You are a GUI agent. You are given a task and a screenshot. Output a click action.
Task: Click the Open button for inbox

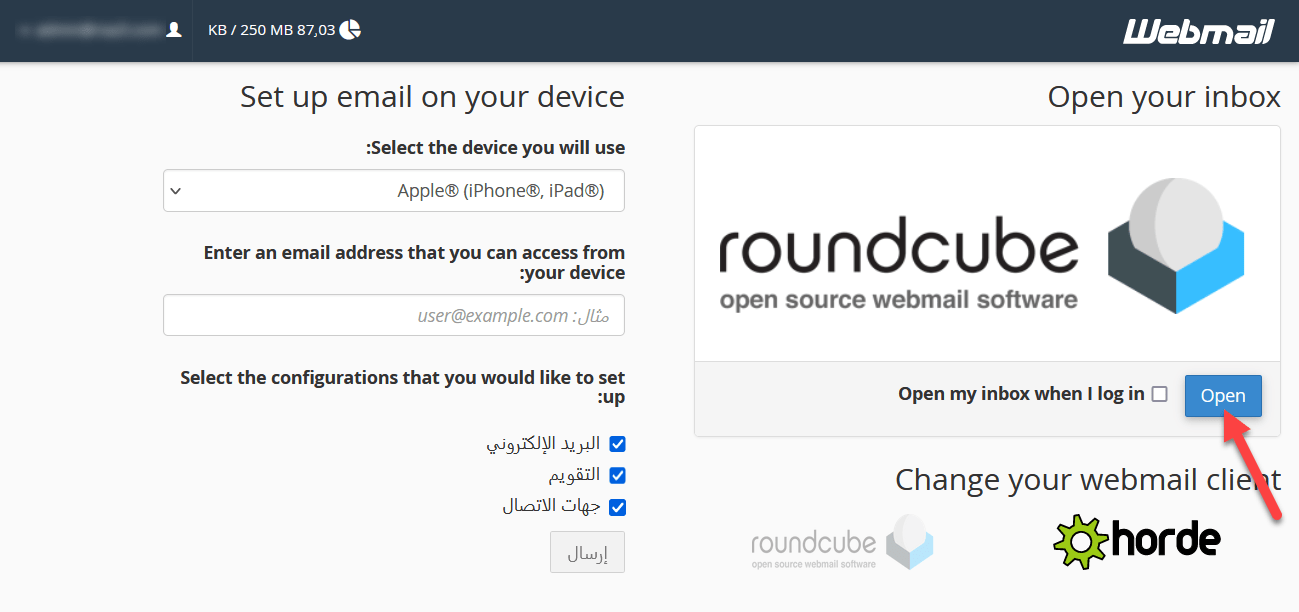(1223, 396)
